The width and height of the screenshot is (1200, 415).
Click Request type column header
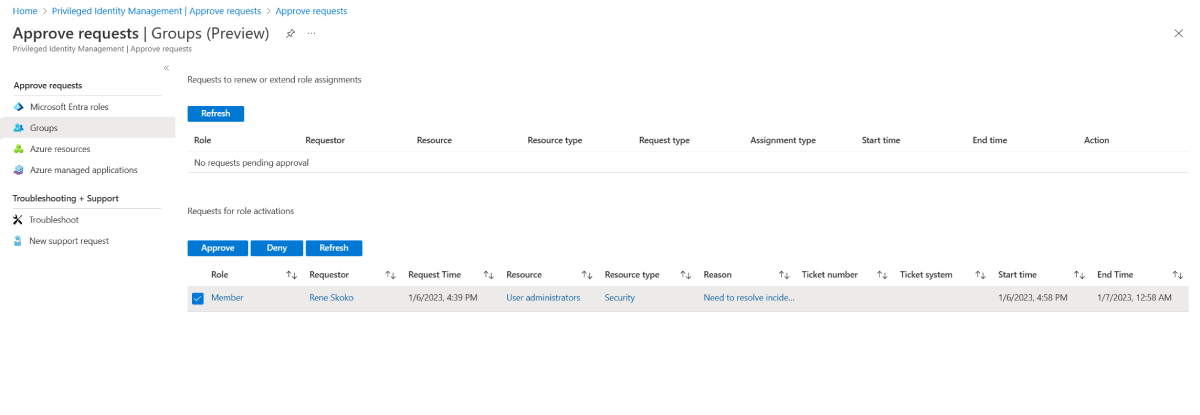664,141
